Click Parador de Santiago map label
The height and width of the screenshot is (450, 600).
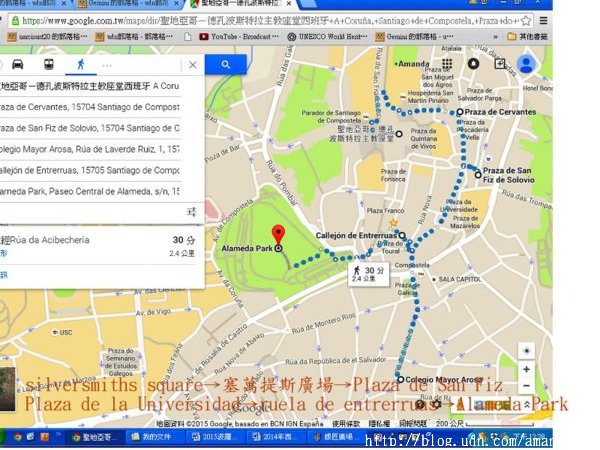(x=332, y=116)
